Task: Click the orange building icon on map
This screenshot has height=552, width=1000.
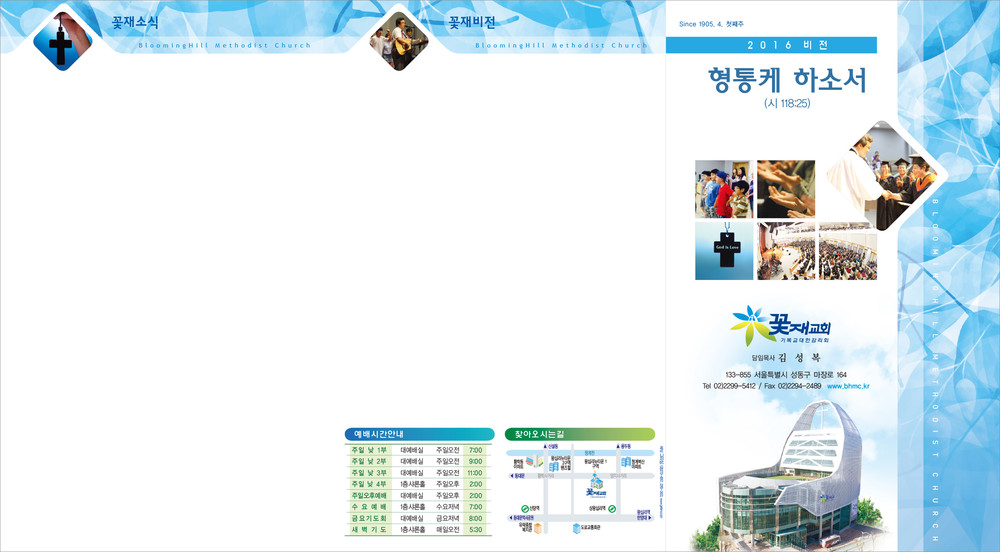Action: coord(539,527)
